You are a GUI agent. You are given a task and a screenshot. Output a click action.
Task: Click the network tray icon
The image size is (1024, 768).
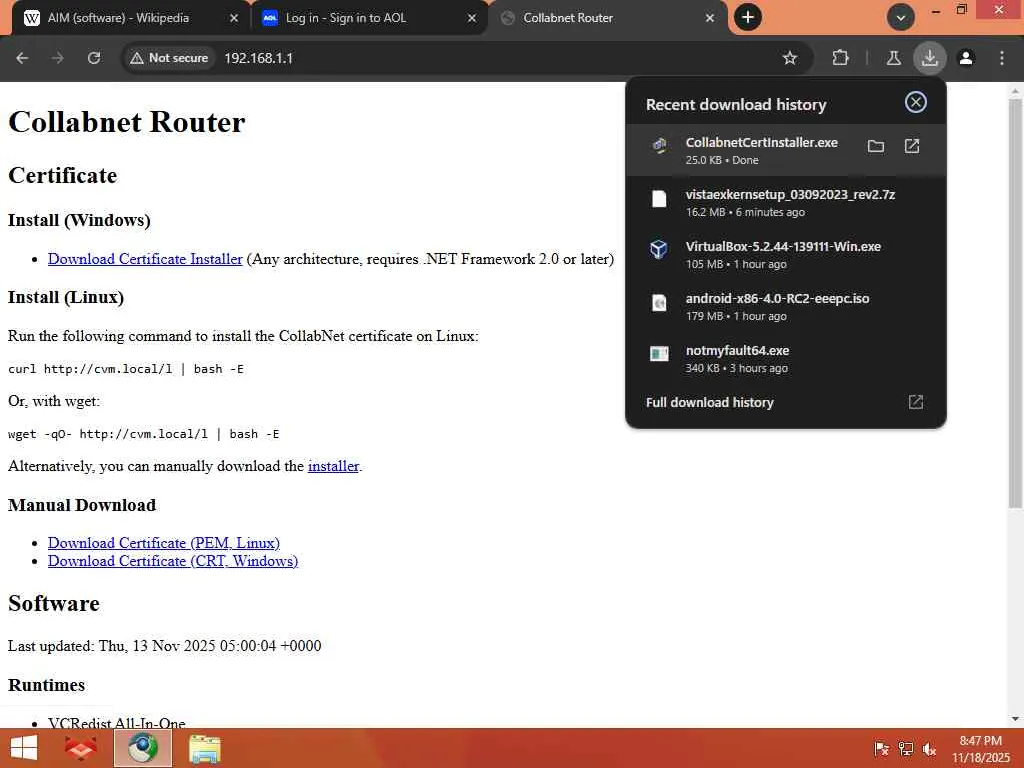pyautogui.click(x=906, y=749)
